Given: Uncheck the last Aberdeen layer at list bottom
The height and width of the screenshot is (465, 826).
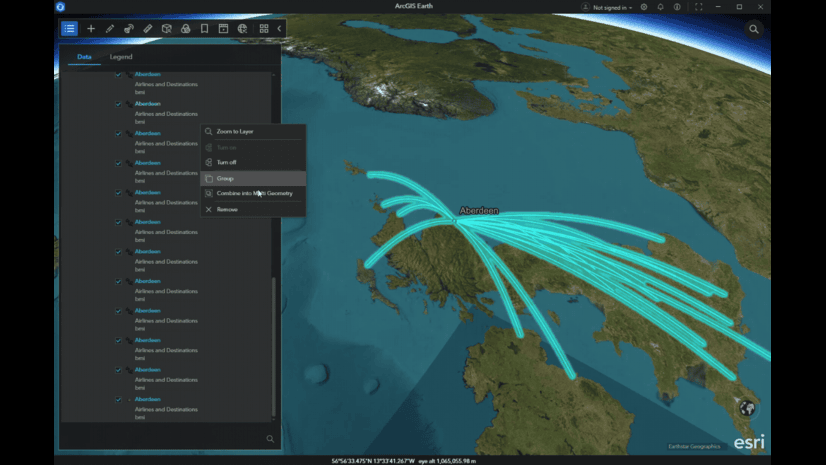Looking at the screenshot, I should pos(118,399).
